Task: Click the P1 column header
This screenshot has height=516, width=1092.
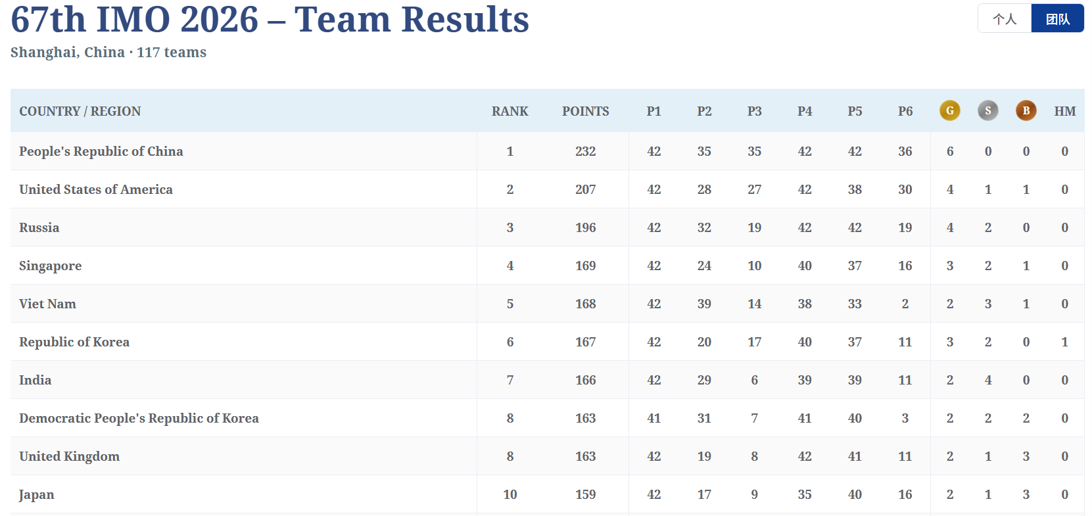Action: pyautogui.click(x=654, y=111)
